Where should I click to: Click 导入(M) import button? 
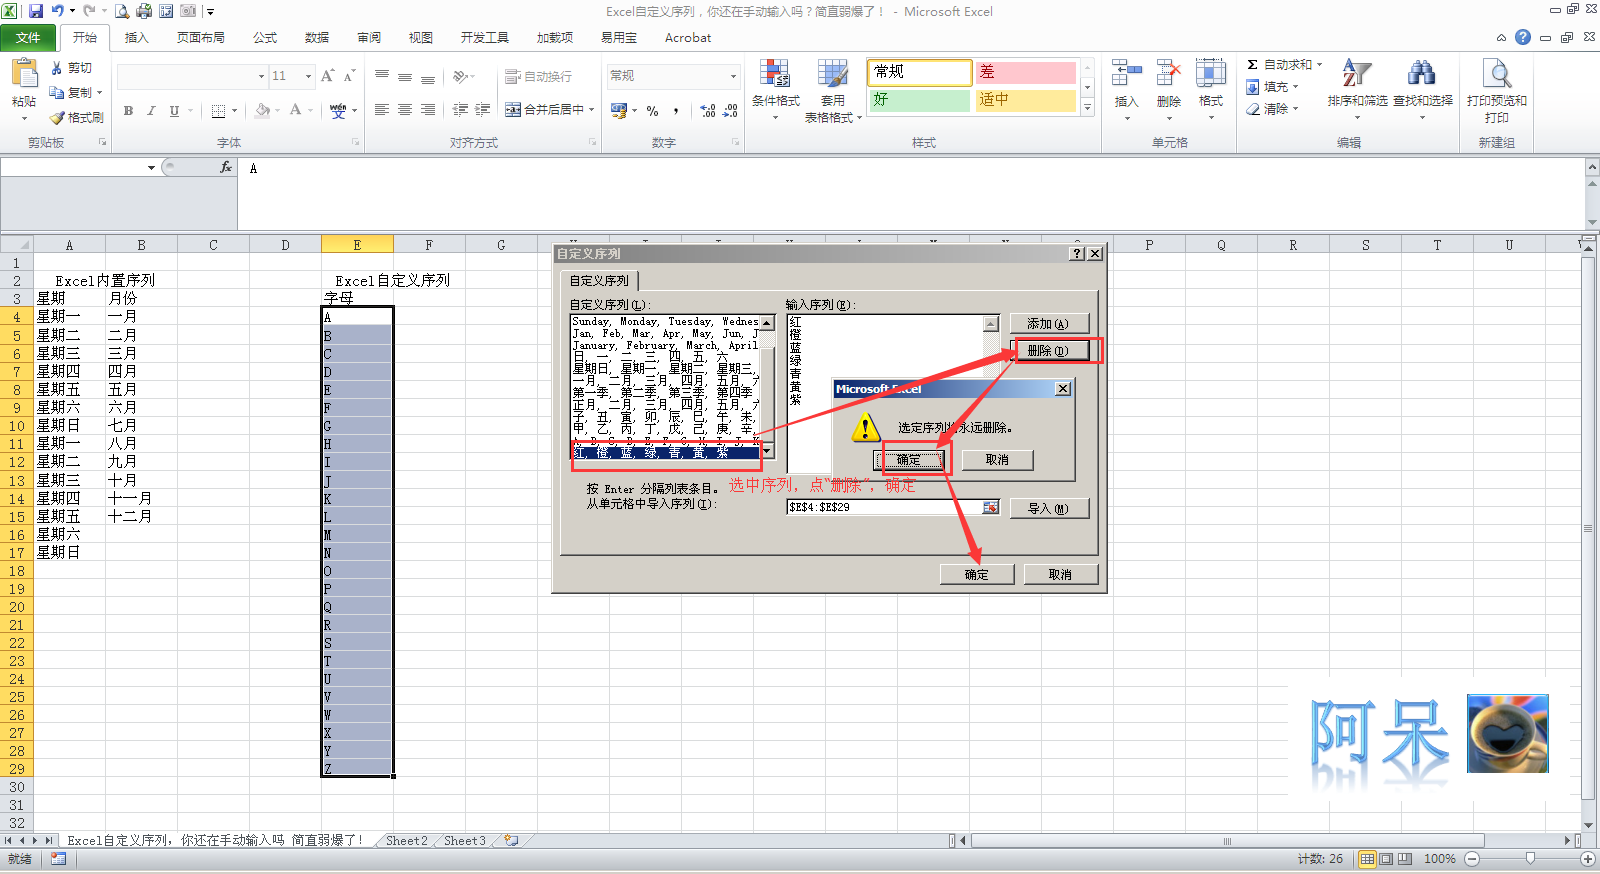tap(1048, 508)
